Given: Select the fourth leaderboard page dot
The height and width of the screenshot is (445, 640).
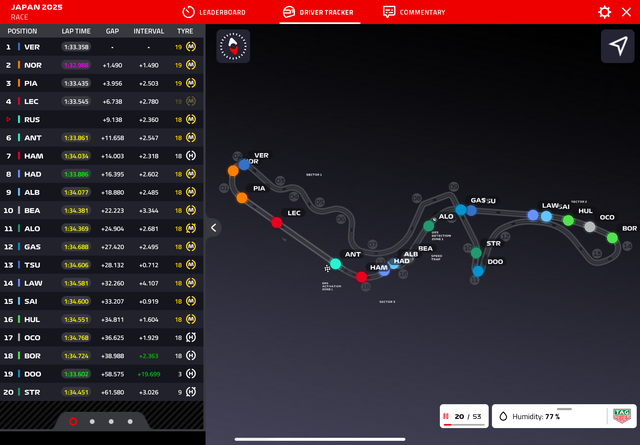Looking at the screenshot, I should (130, 421).
